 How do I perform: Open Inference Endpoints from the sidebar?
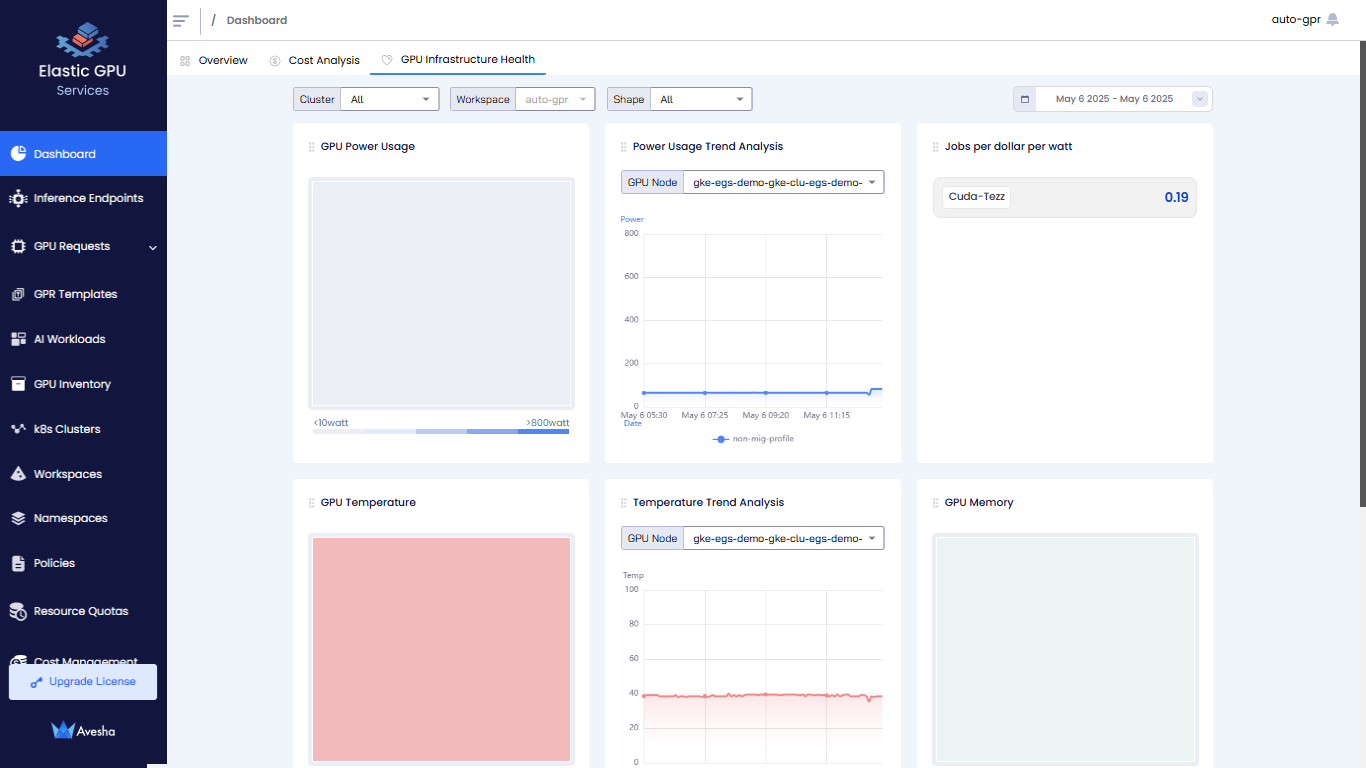pos(88,198)
